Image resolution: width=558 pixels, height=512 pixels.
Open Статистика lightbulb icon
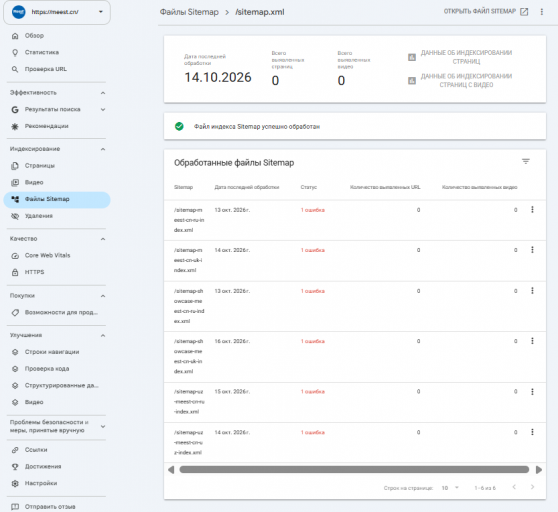tap(15, 52)
